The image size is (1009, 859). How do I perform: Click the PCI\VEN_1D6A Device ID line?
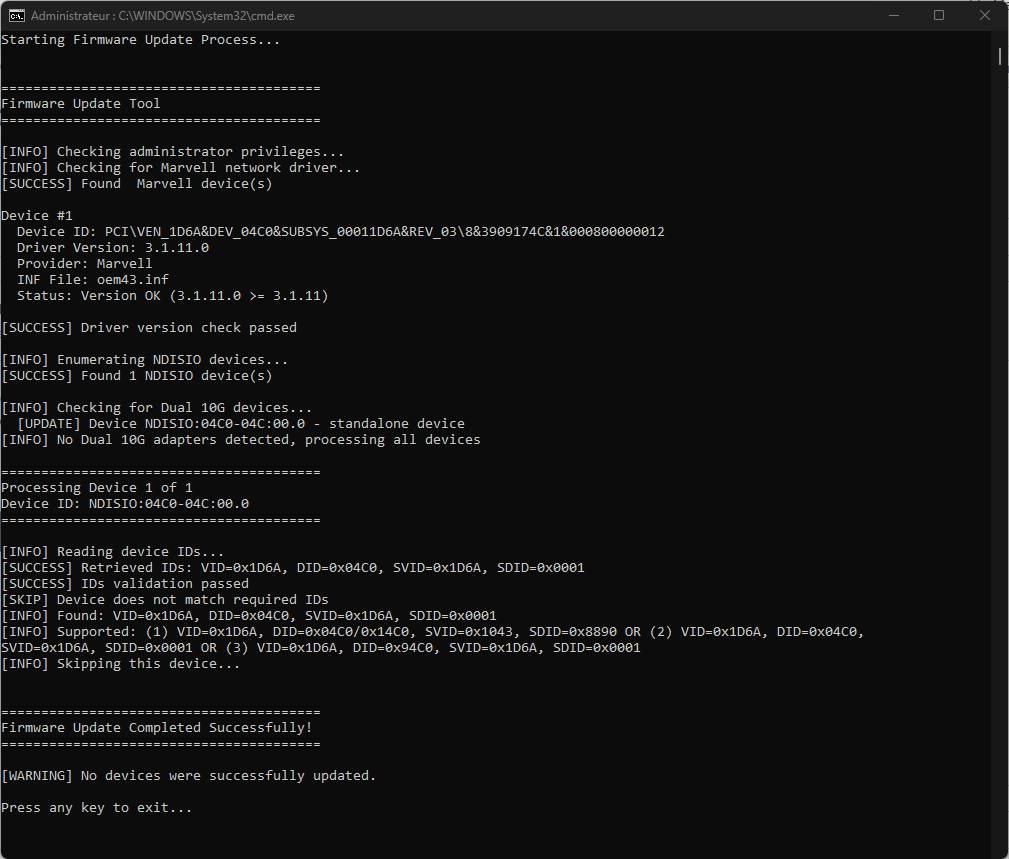[340, 231]
